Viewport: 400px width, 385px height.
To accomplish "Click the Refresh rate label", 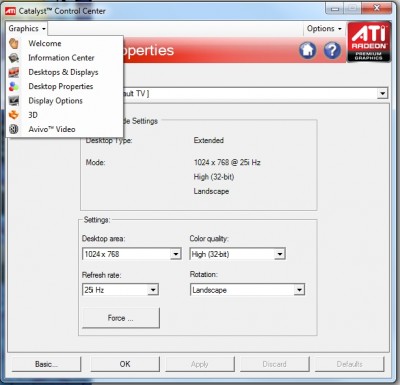I will 102,275.
